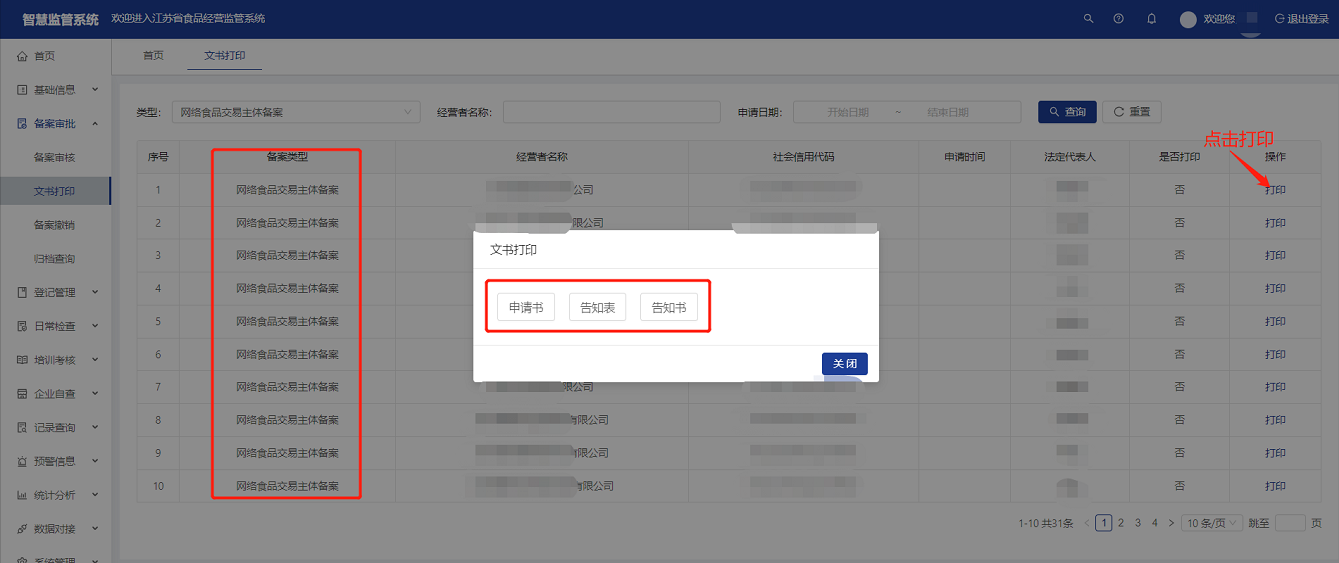Viewport: 1339px width, 563px height.
Task: Click the 经营者名称 input field
Action: coord(611,112)
